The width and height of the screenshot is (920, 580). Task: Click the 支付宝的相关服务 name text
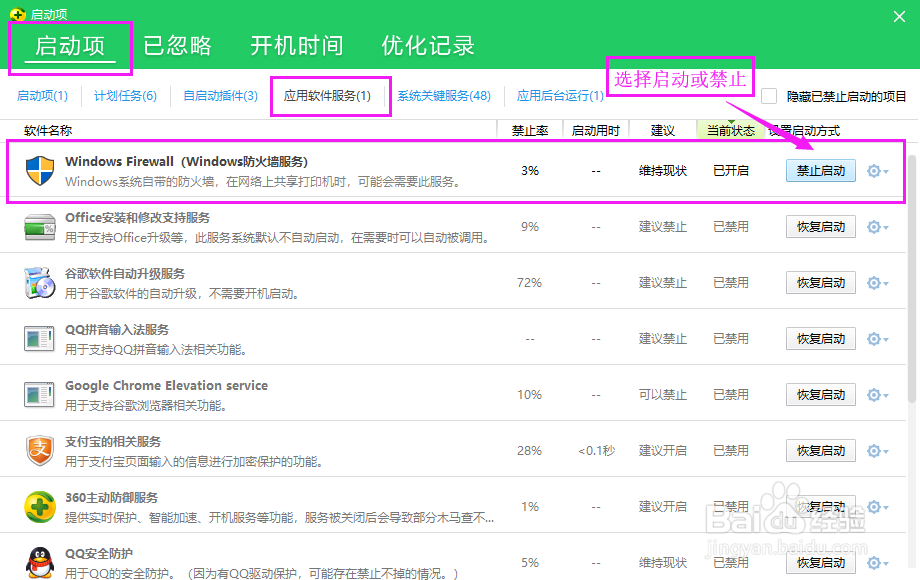pyautogui.click(x=113, y=442)
